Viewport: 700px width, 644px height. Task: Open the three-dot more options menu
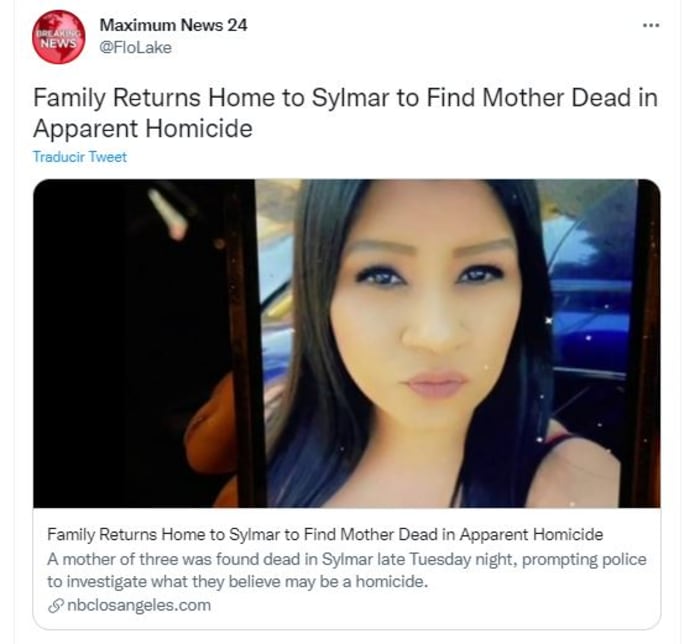tap(650, 25)
